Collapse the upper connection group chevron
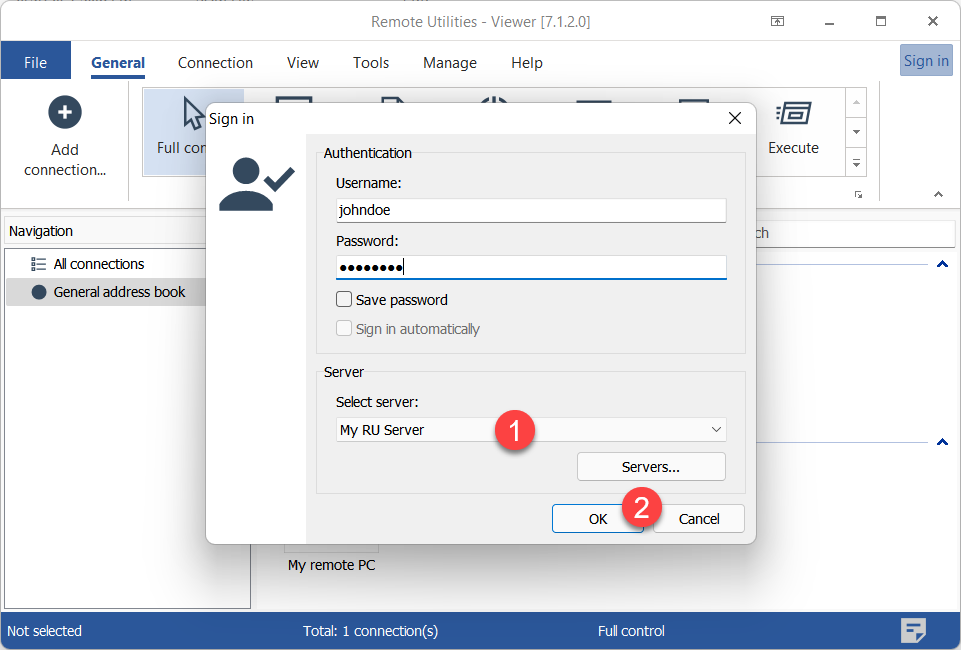The height and width of the screenshot is (650, 961). coord(941,265)
